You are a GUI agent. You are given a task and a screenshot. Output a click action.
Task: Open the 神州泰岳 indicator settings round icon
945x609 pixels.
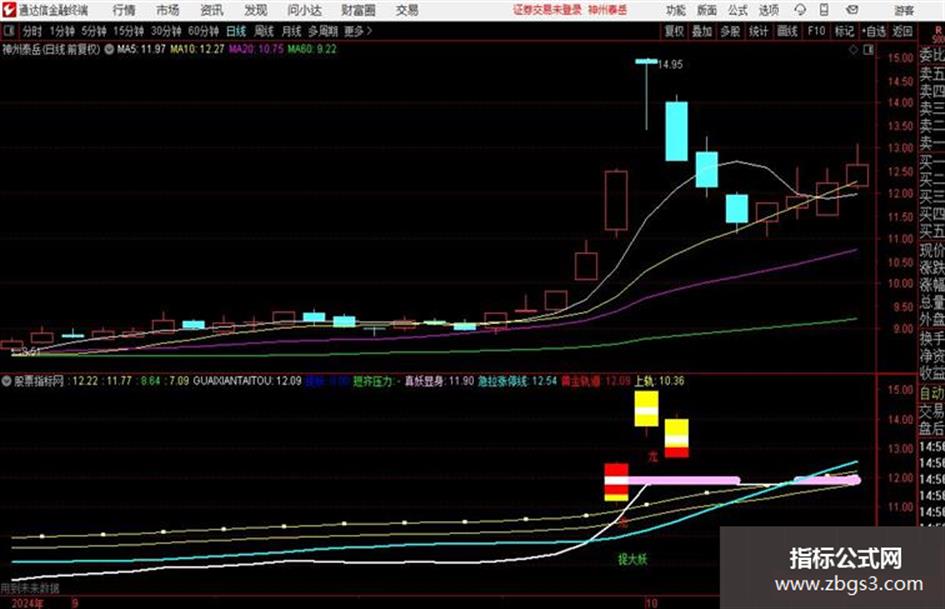109,49
